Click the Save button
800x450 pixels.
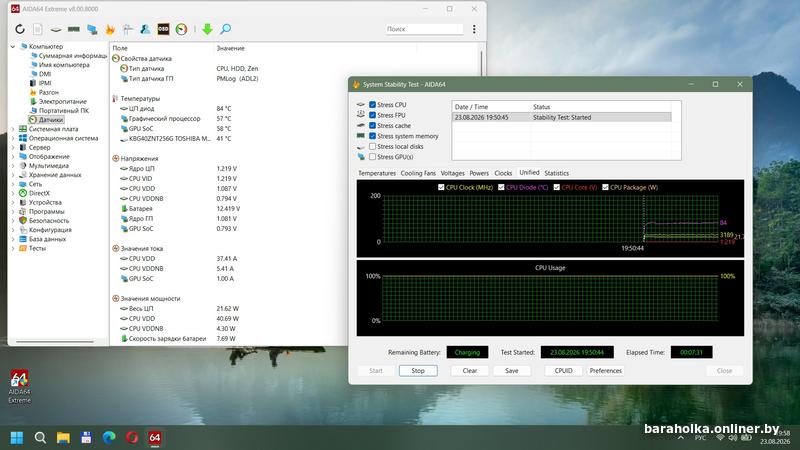pyautogui.click(x=512, y=371)
